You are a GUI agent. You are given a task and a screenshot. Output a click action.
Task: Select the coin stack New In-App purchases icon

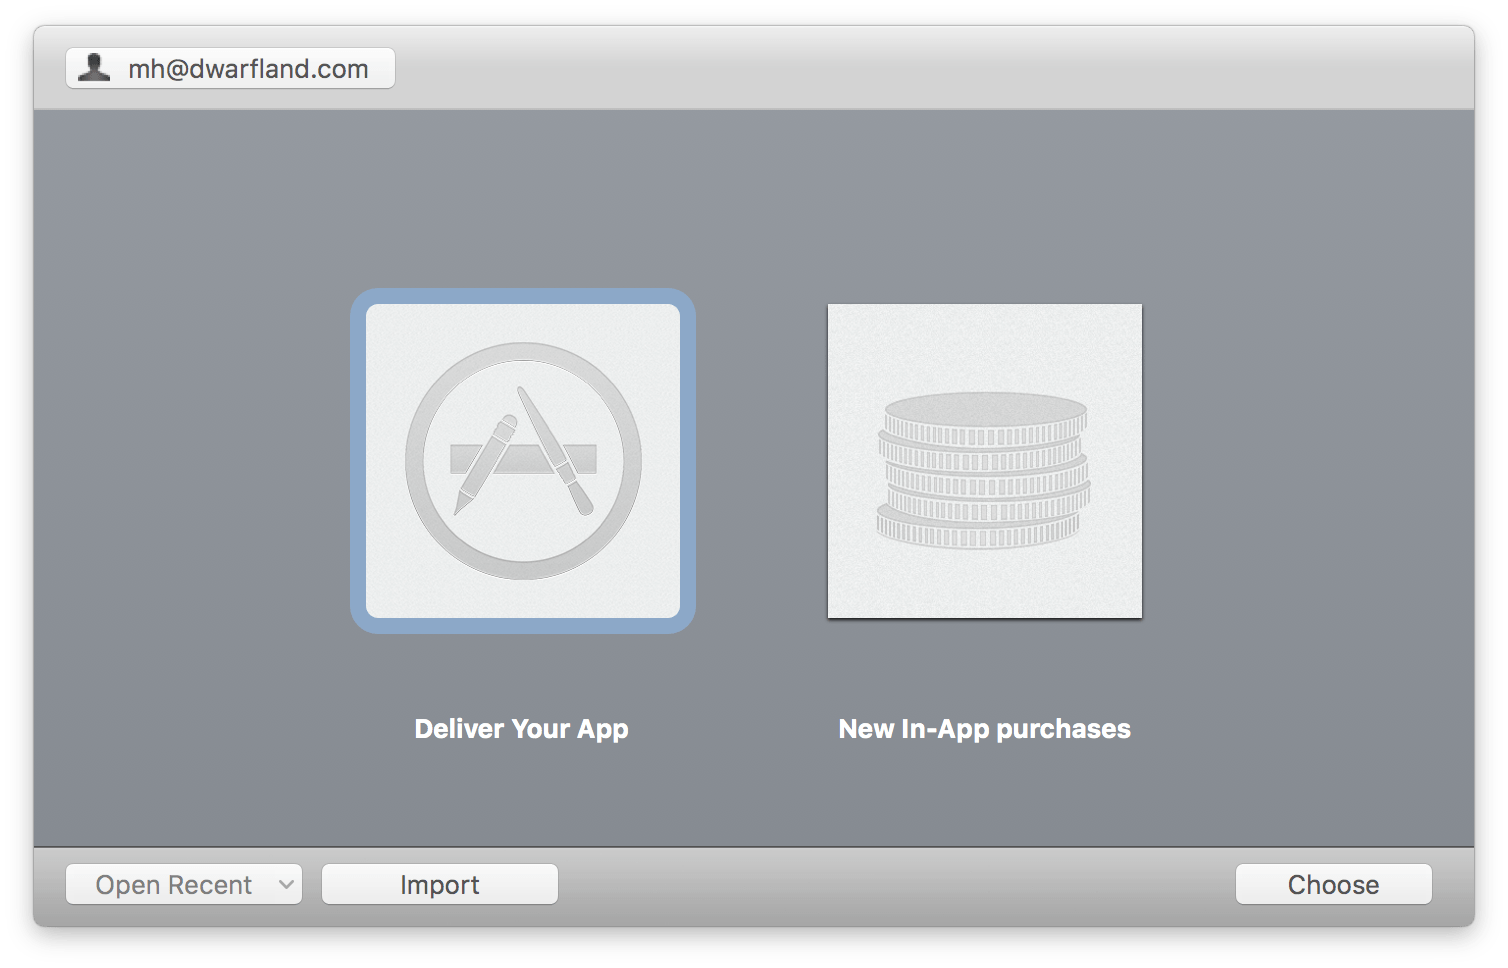(984, 460)
